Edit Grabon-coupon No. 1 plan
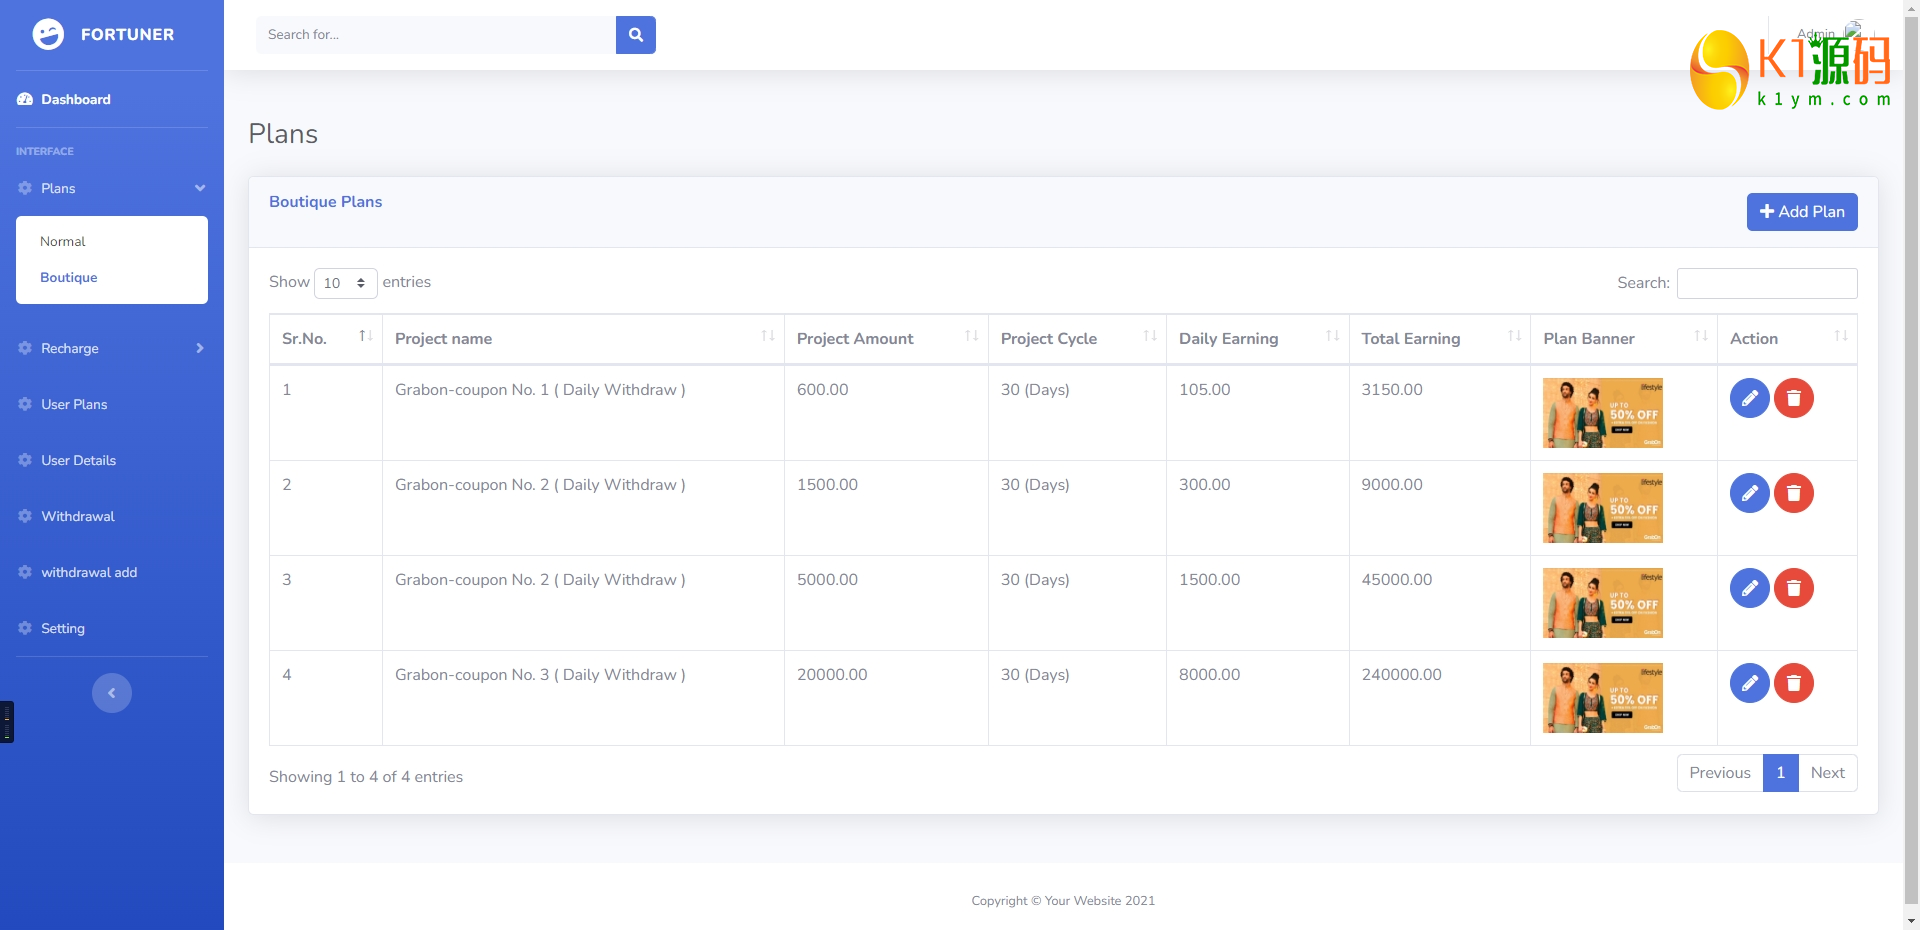1920x930 pixels. click(x=1749, y=398)
